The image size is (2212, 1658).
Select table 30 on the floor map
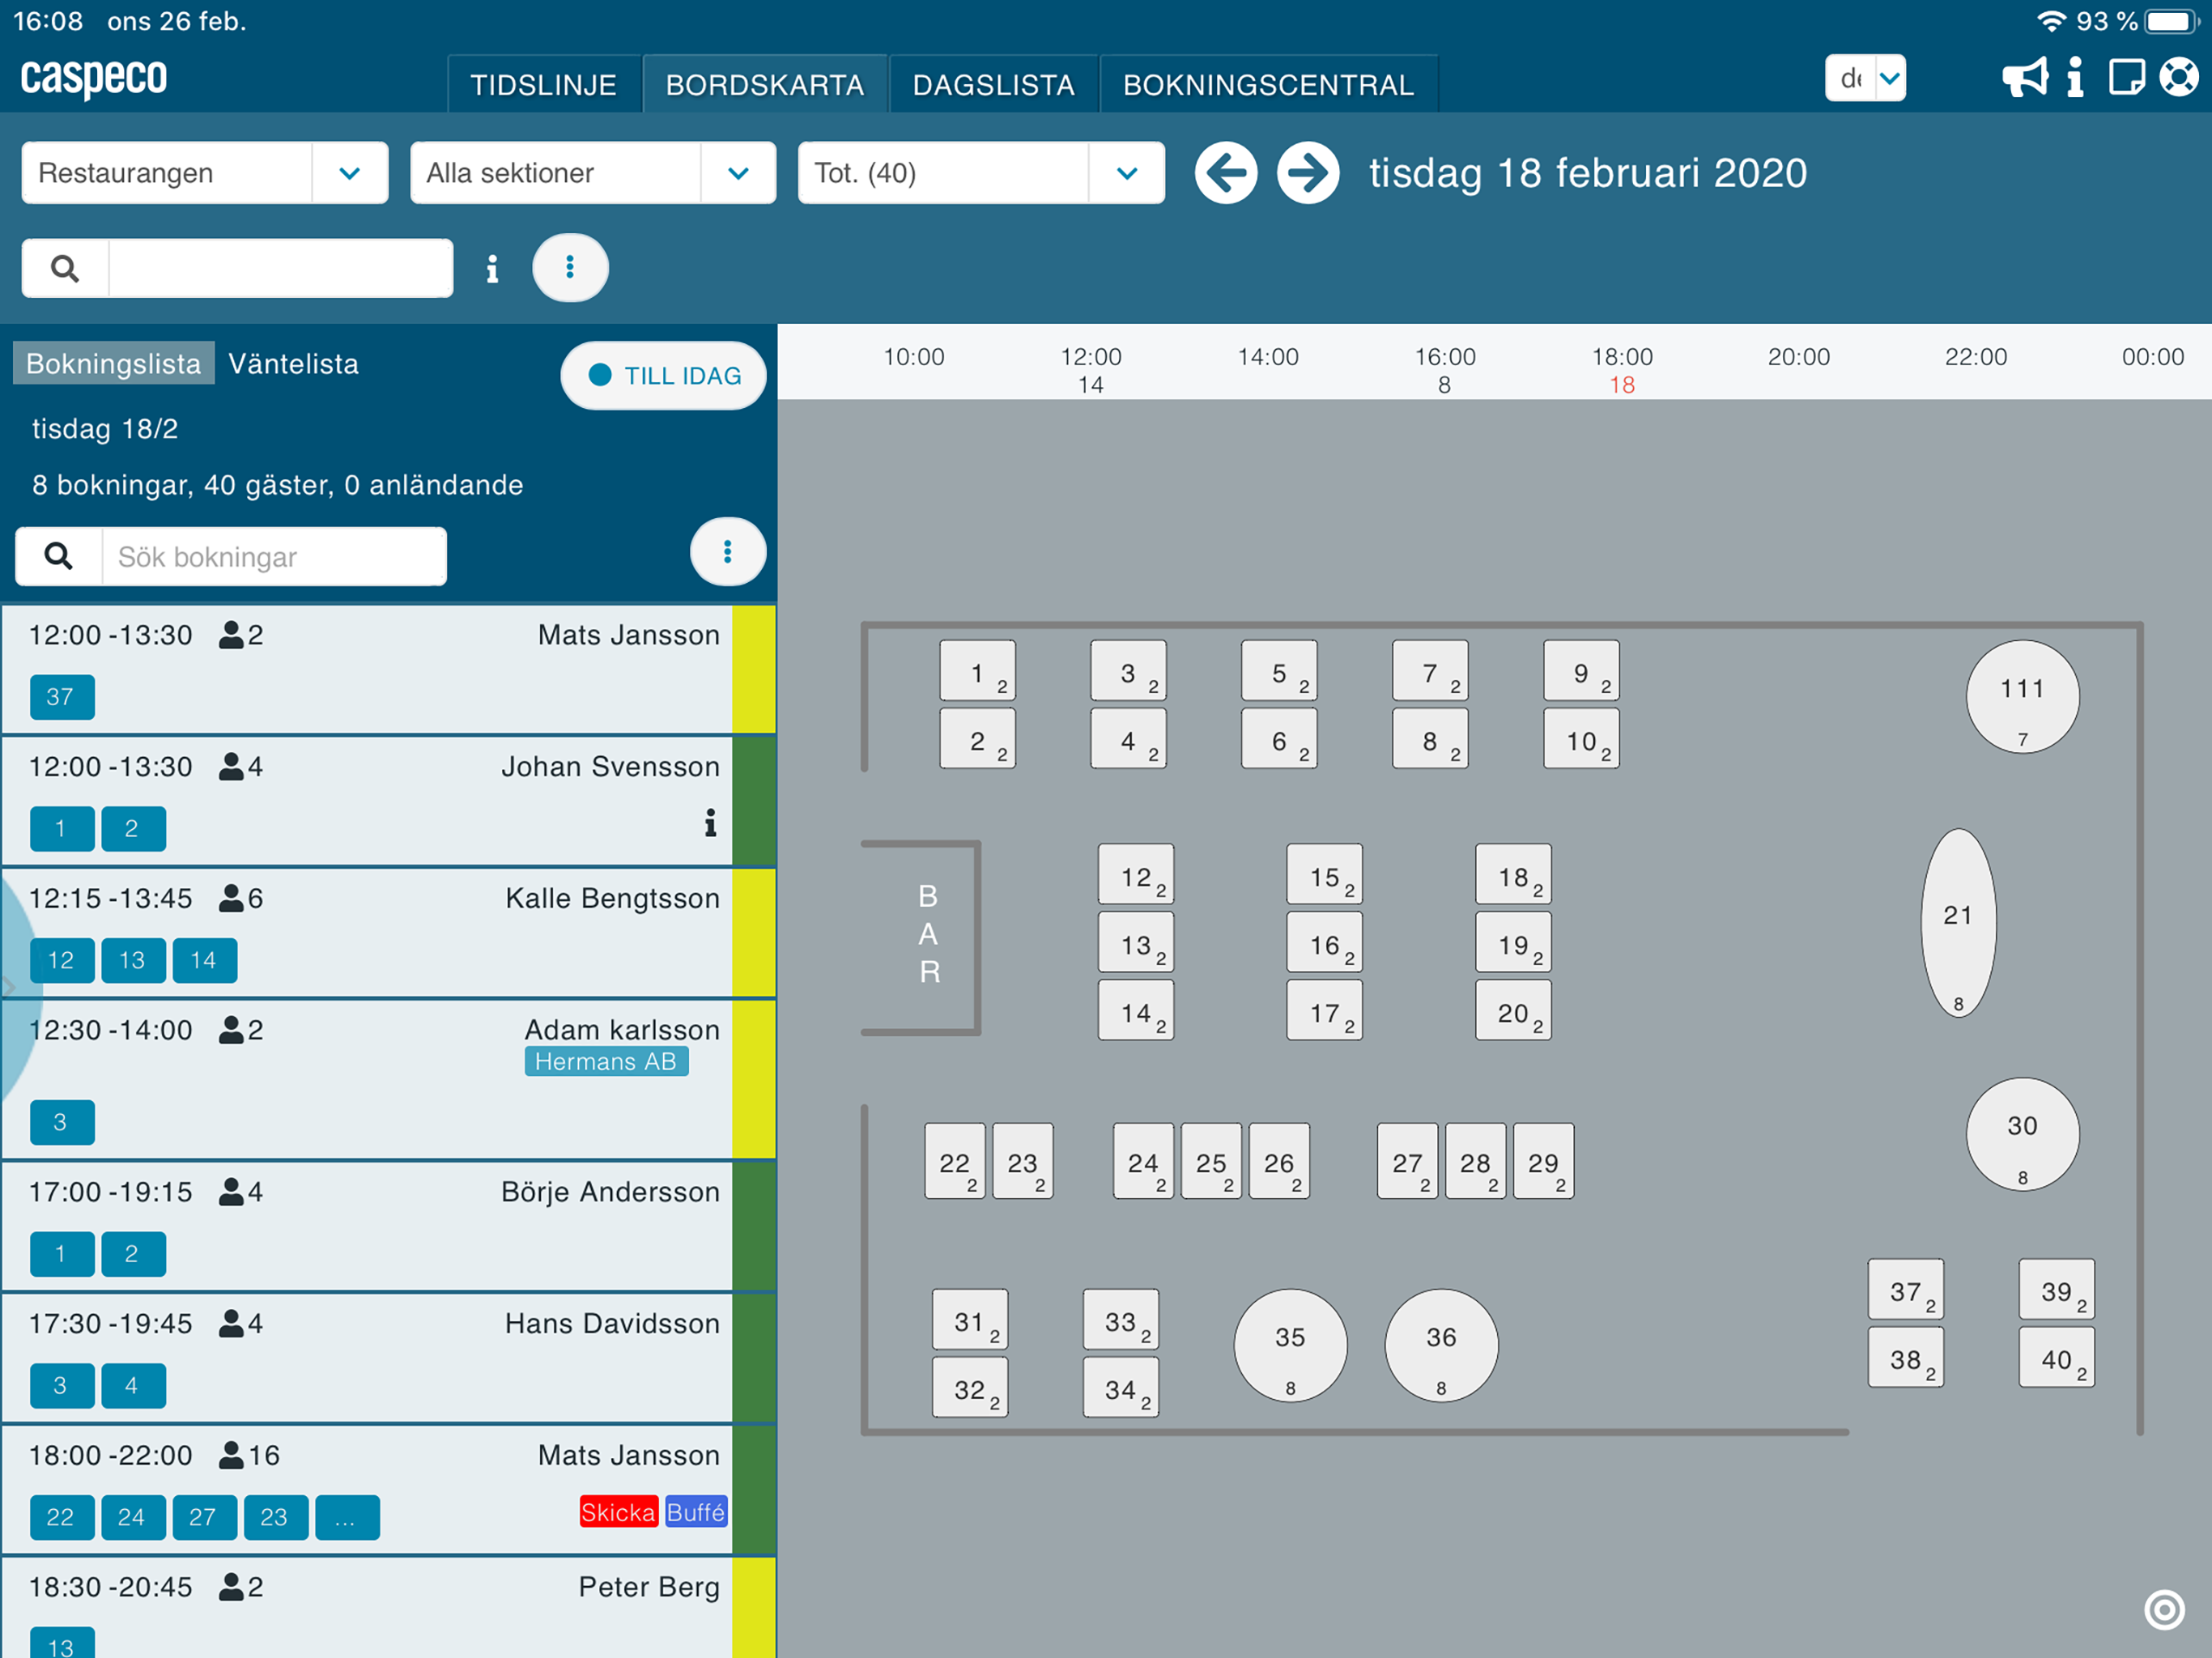[x=2022, y=1134]
